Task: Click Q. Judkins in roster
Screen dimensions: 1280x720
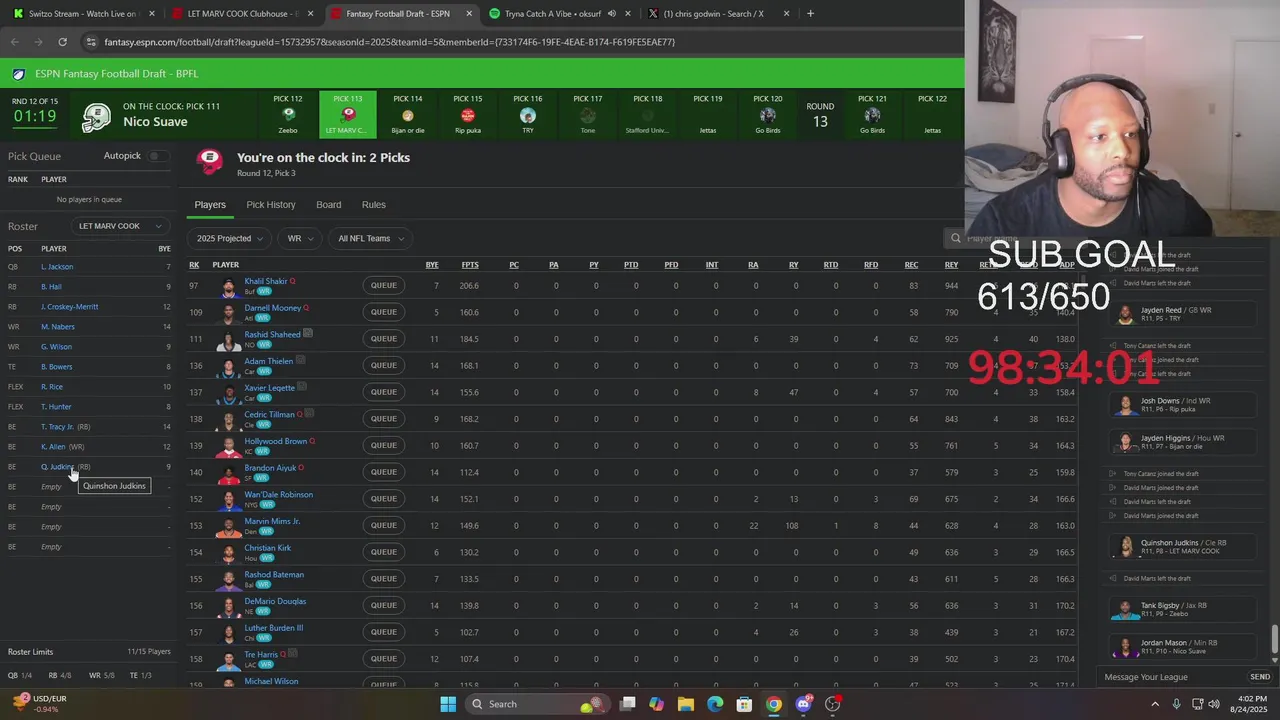Action: (57, 467)
